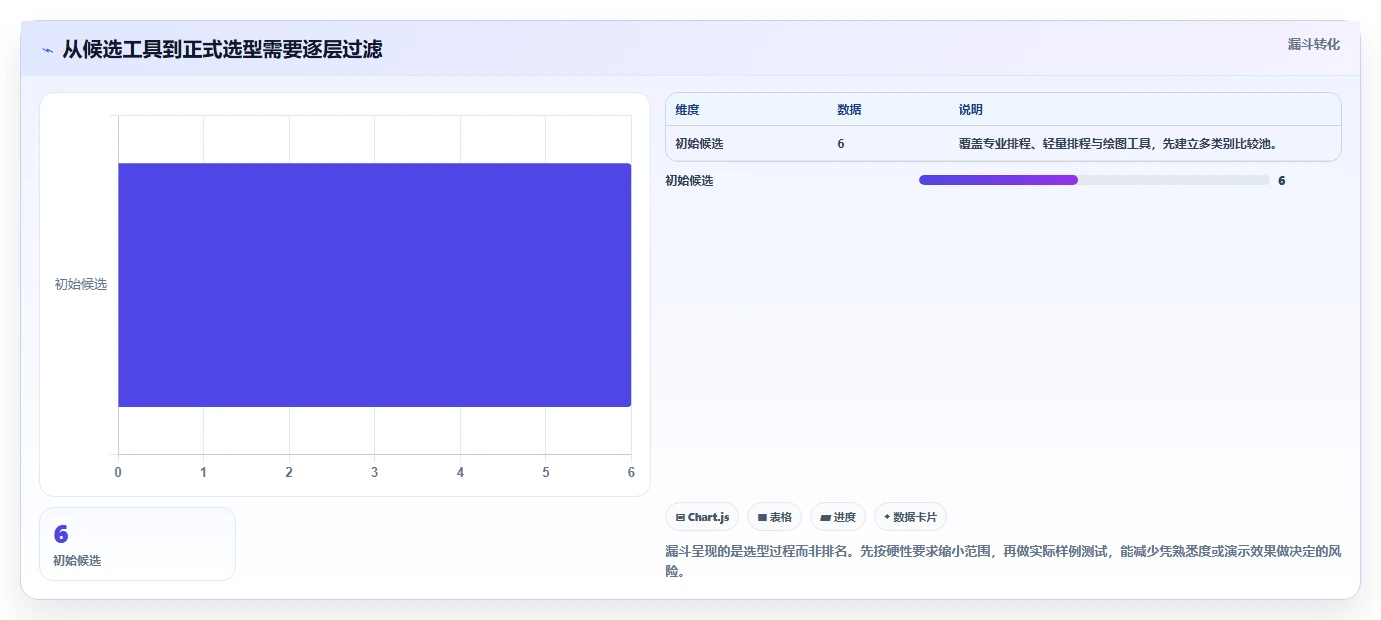Click the 维度 column header
The height and width of the screenshot is (620, 1381).
(687, 110)
